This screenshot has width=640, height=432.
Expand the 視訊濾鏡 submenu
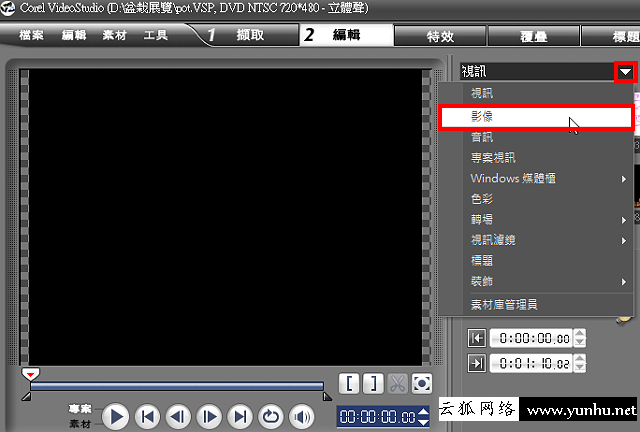tap(536, 240)
